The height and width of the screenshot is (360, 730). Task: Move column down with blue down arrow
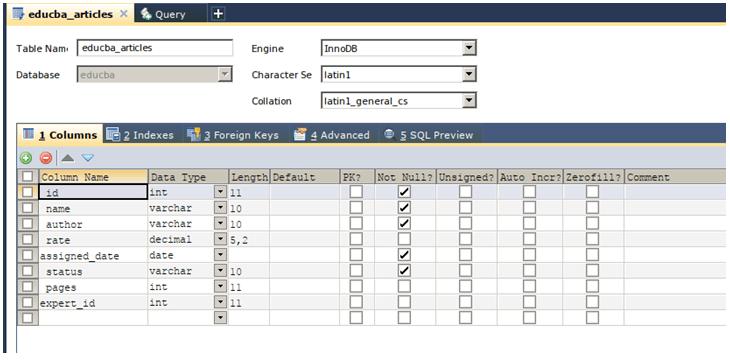(88, 158)
